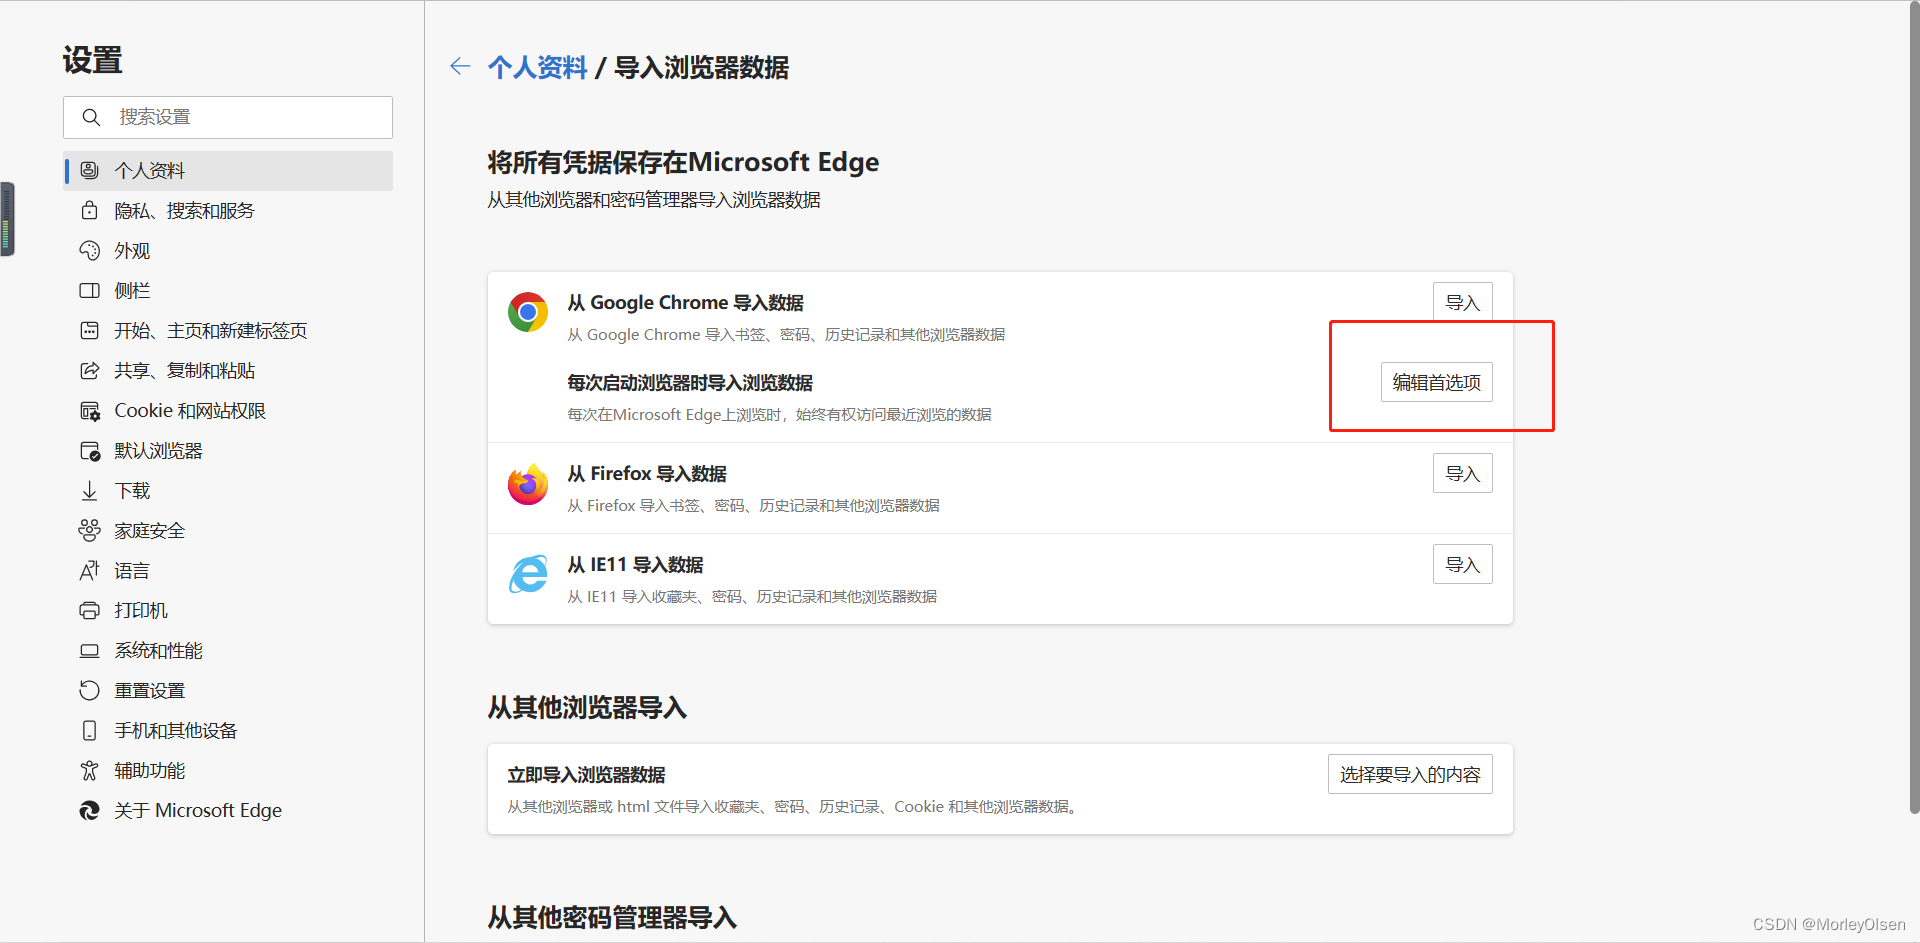Click the 个人资料 breadcrumb link
This screenshot has width=1920, height=943.
537,67
